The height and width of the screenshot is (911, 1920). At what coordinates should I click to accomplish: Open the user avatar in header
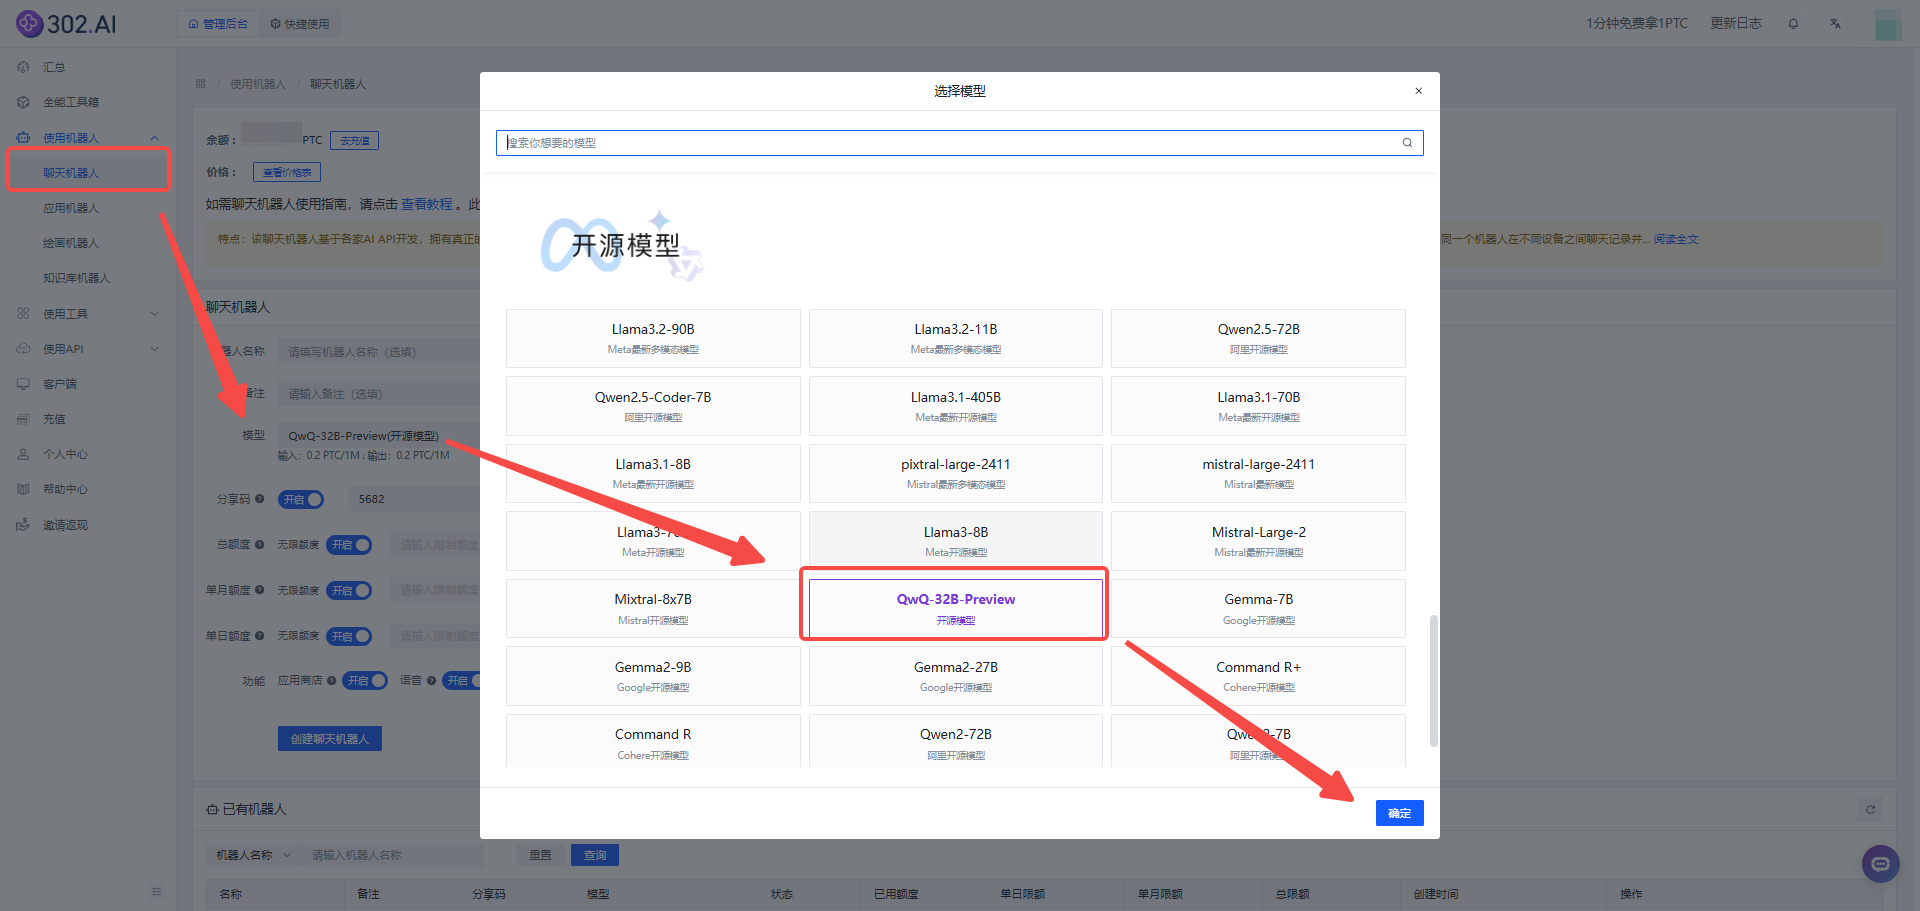[1888, 25]
